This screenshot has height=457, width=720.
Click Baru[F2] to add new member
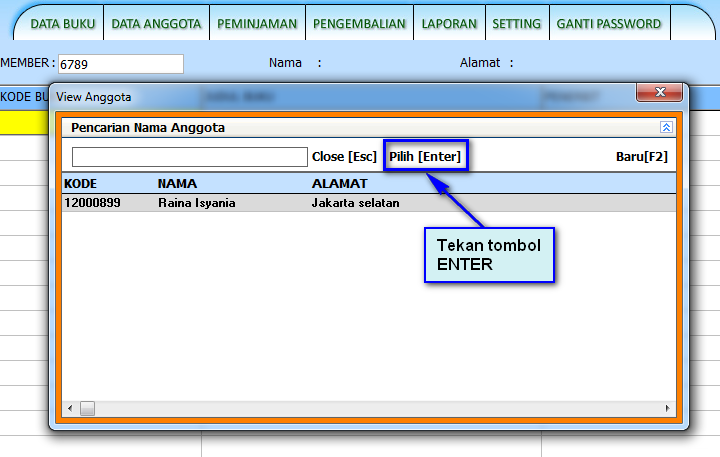(641, 157)
